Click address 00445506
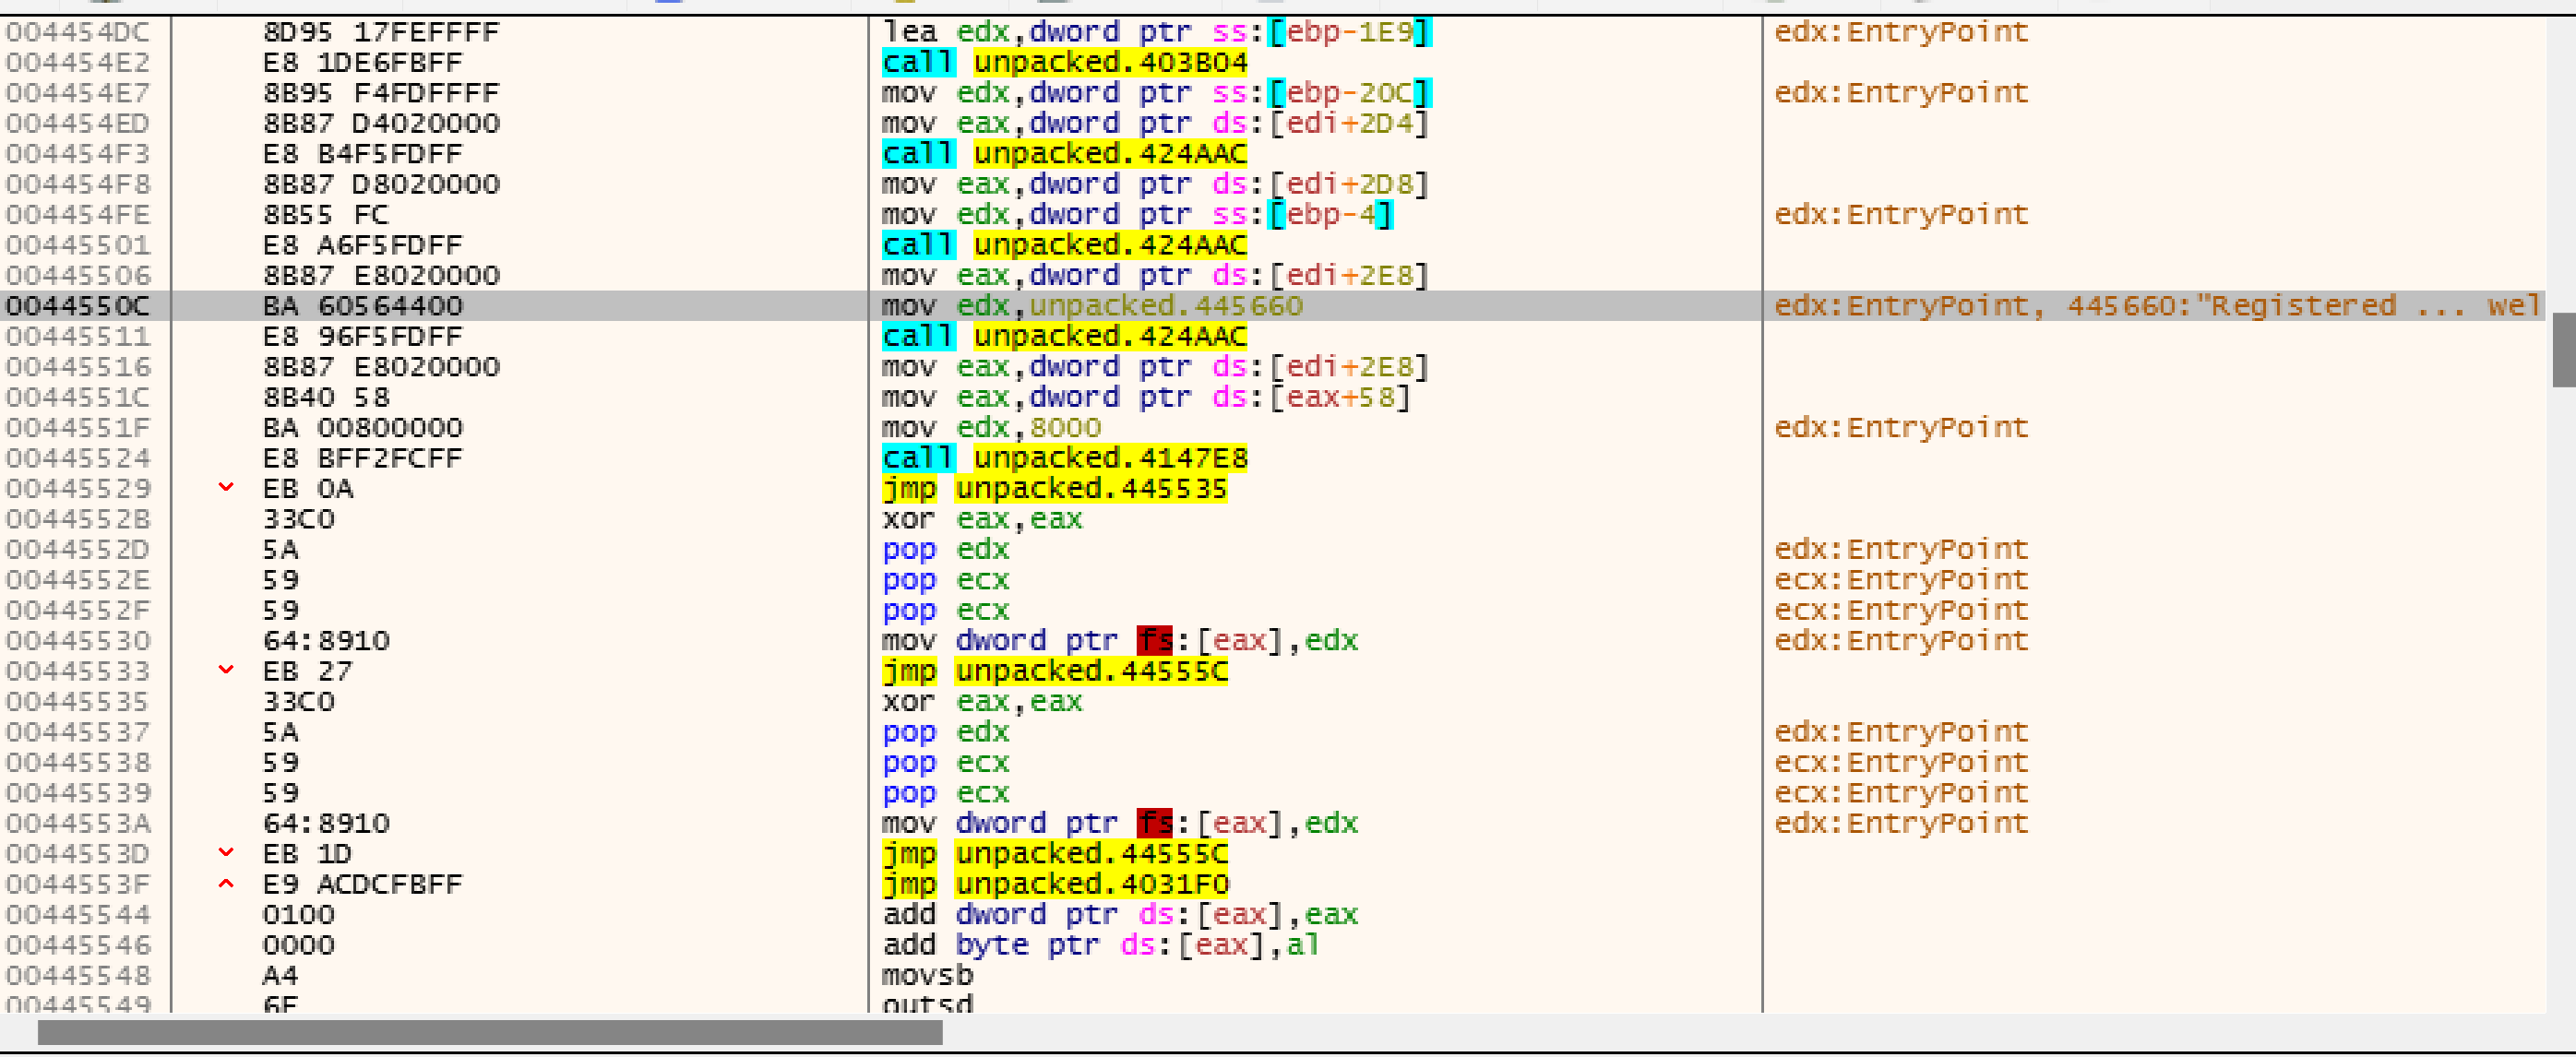Viewport: 2576px width, 1057px height. (78, 275)
